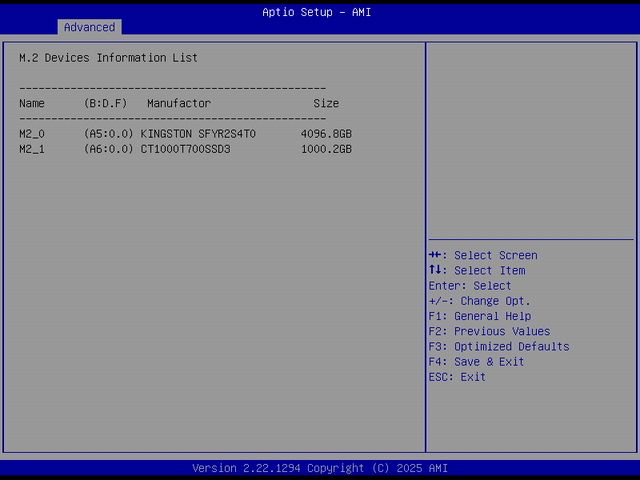
Task: Click the 'Version 2.22.1294' copyright footer
Action: point(320,468)
